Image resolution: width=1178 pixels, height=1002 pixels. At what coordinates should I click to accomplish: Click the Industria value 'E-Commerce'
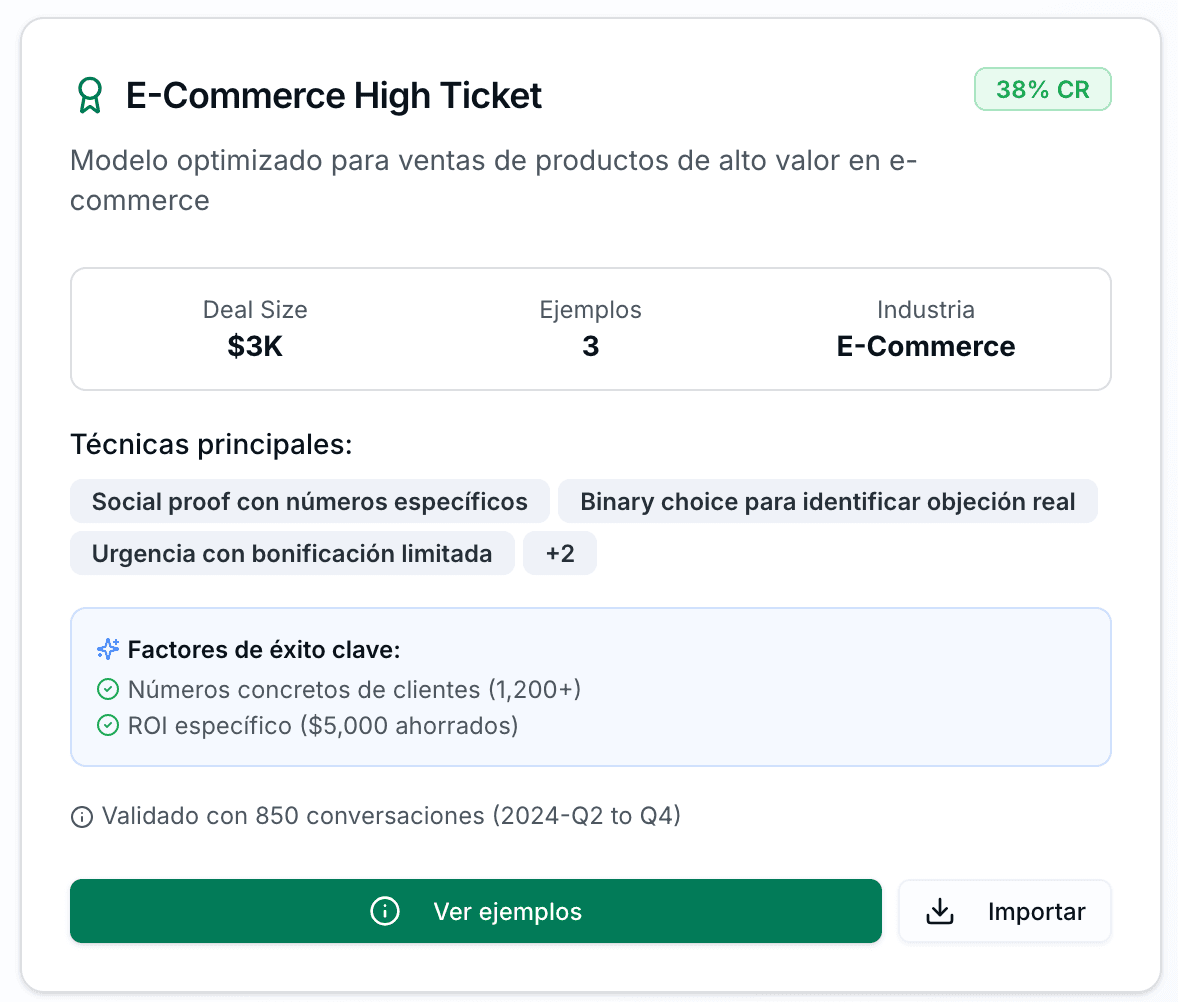point(926,346)
